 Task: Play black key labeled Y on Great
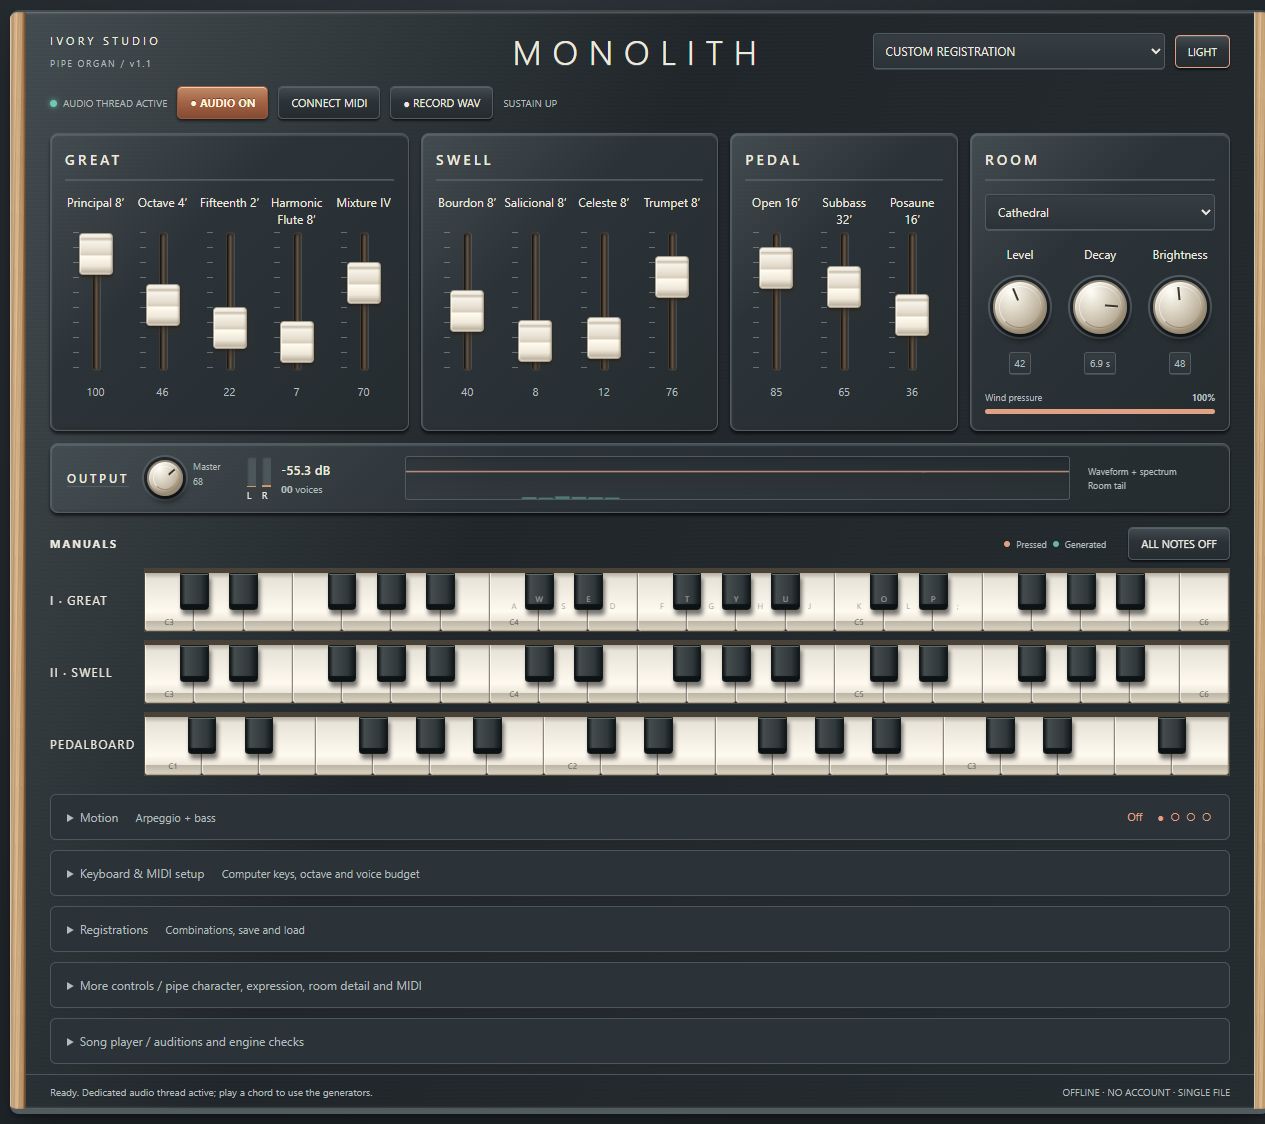tap(736, 590)
